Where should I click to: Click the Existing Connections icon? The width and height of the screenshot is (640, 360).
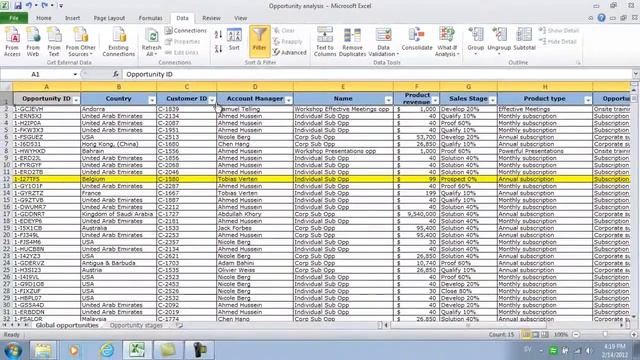tap(119, 41)
